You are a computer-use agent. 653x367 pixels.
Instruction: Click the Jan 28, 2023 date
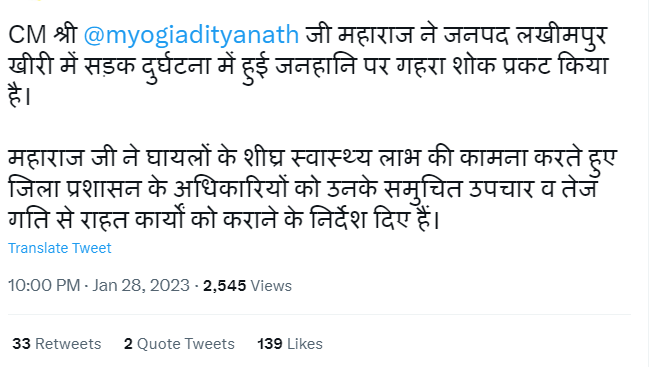[x=141, y=286]
